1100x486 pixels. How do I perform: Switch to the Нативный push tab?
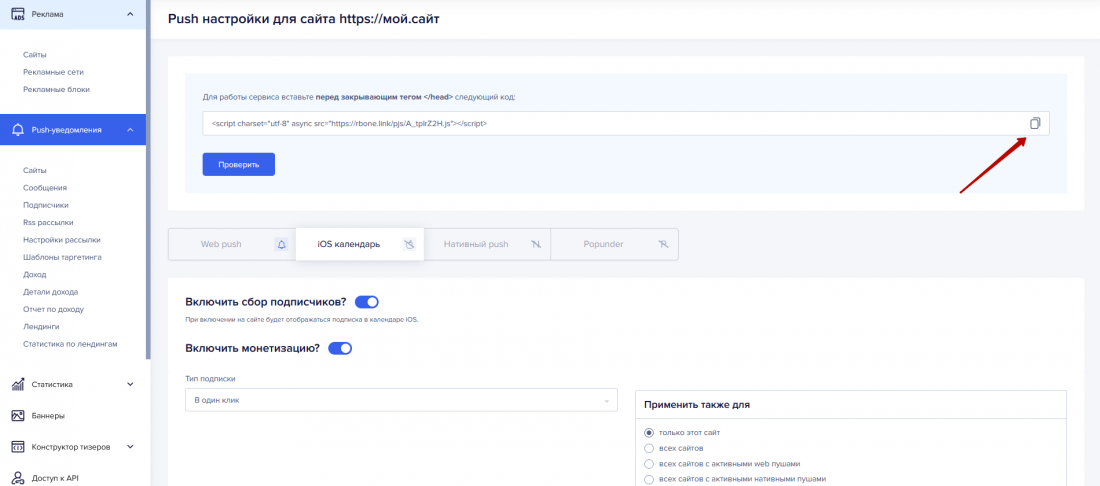pos(487,244)
